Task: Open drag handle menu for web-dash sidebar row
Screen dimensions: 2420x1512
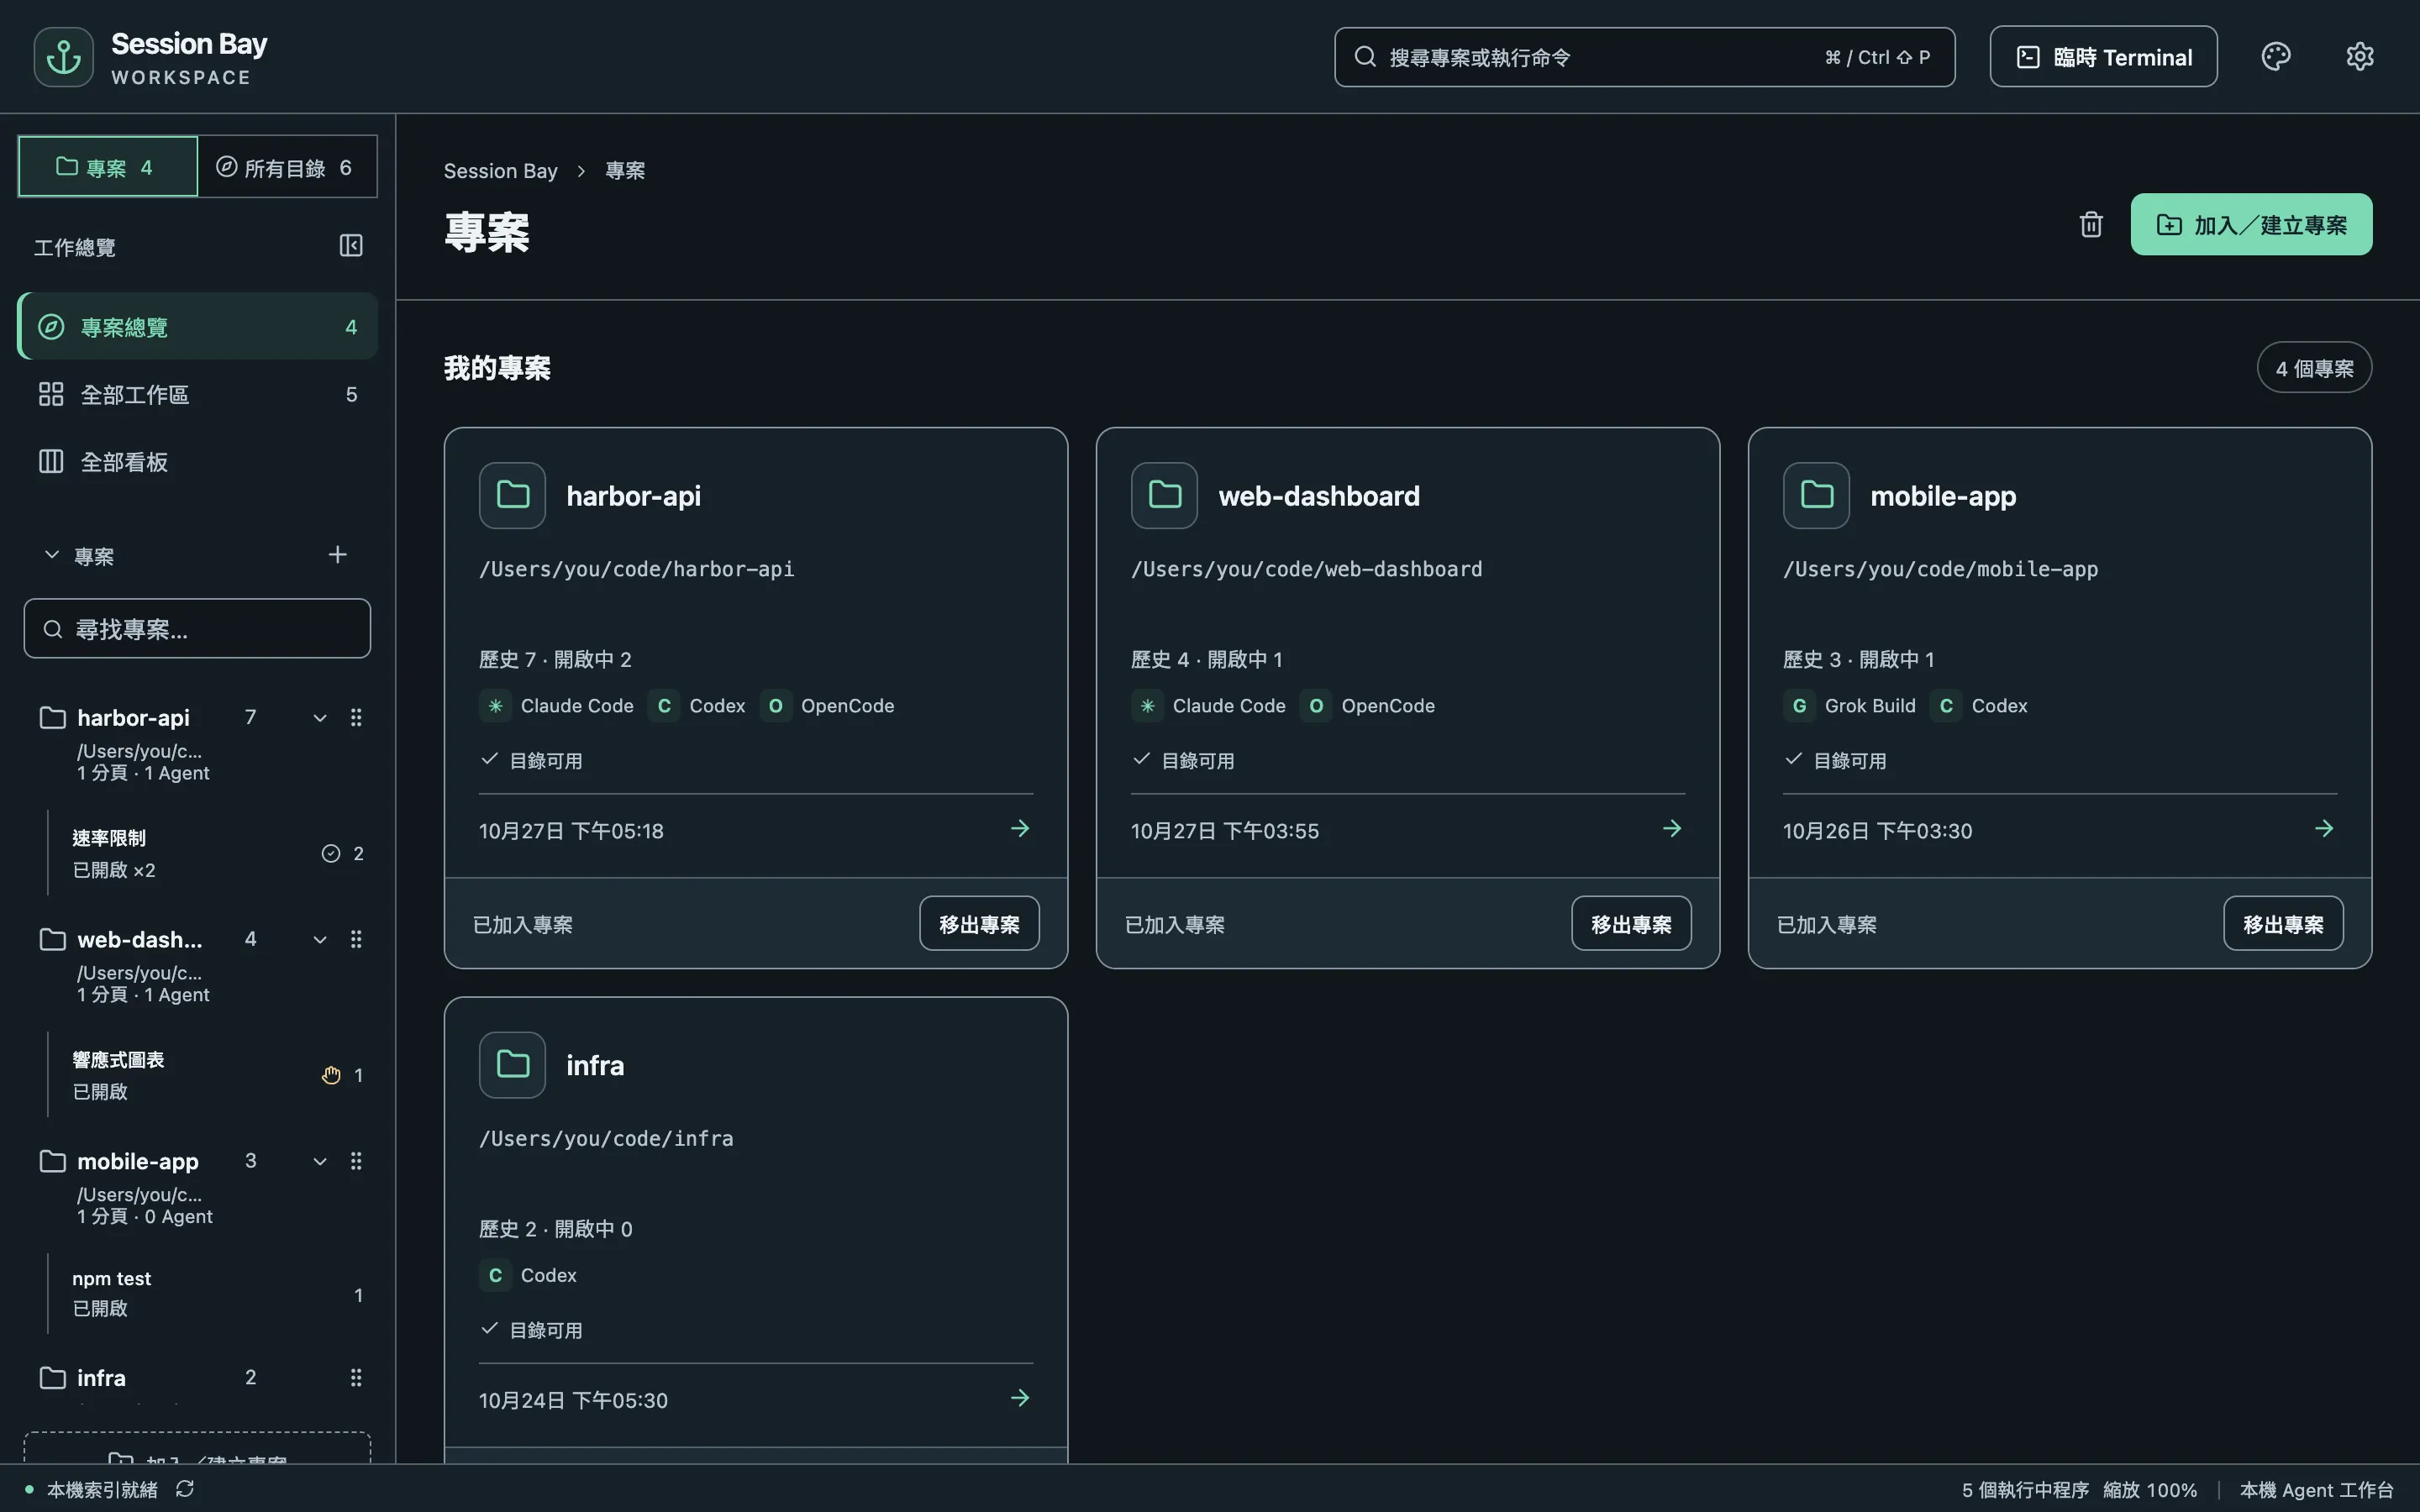Action: pyautogui.click(x=356, y=939)
